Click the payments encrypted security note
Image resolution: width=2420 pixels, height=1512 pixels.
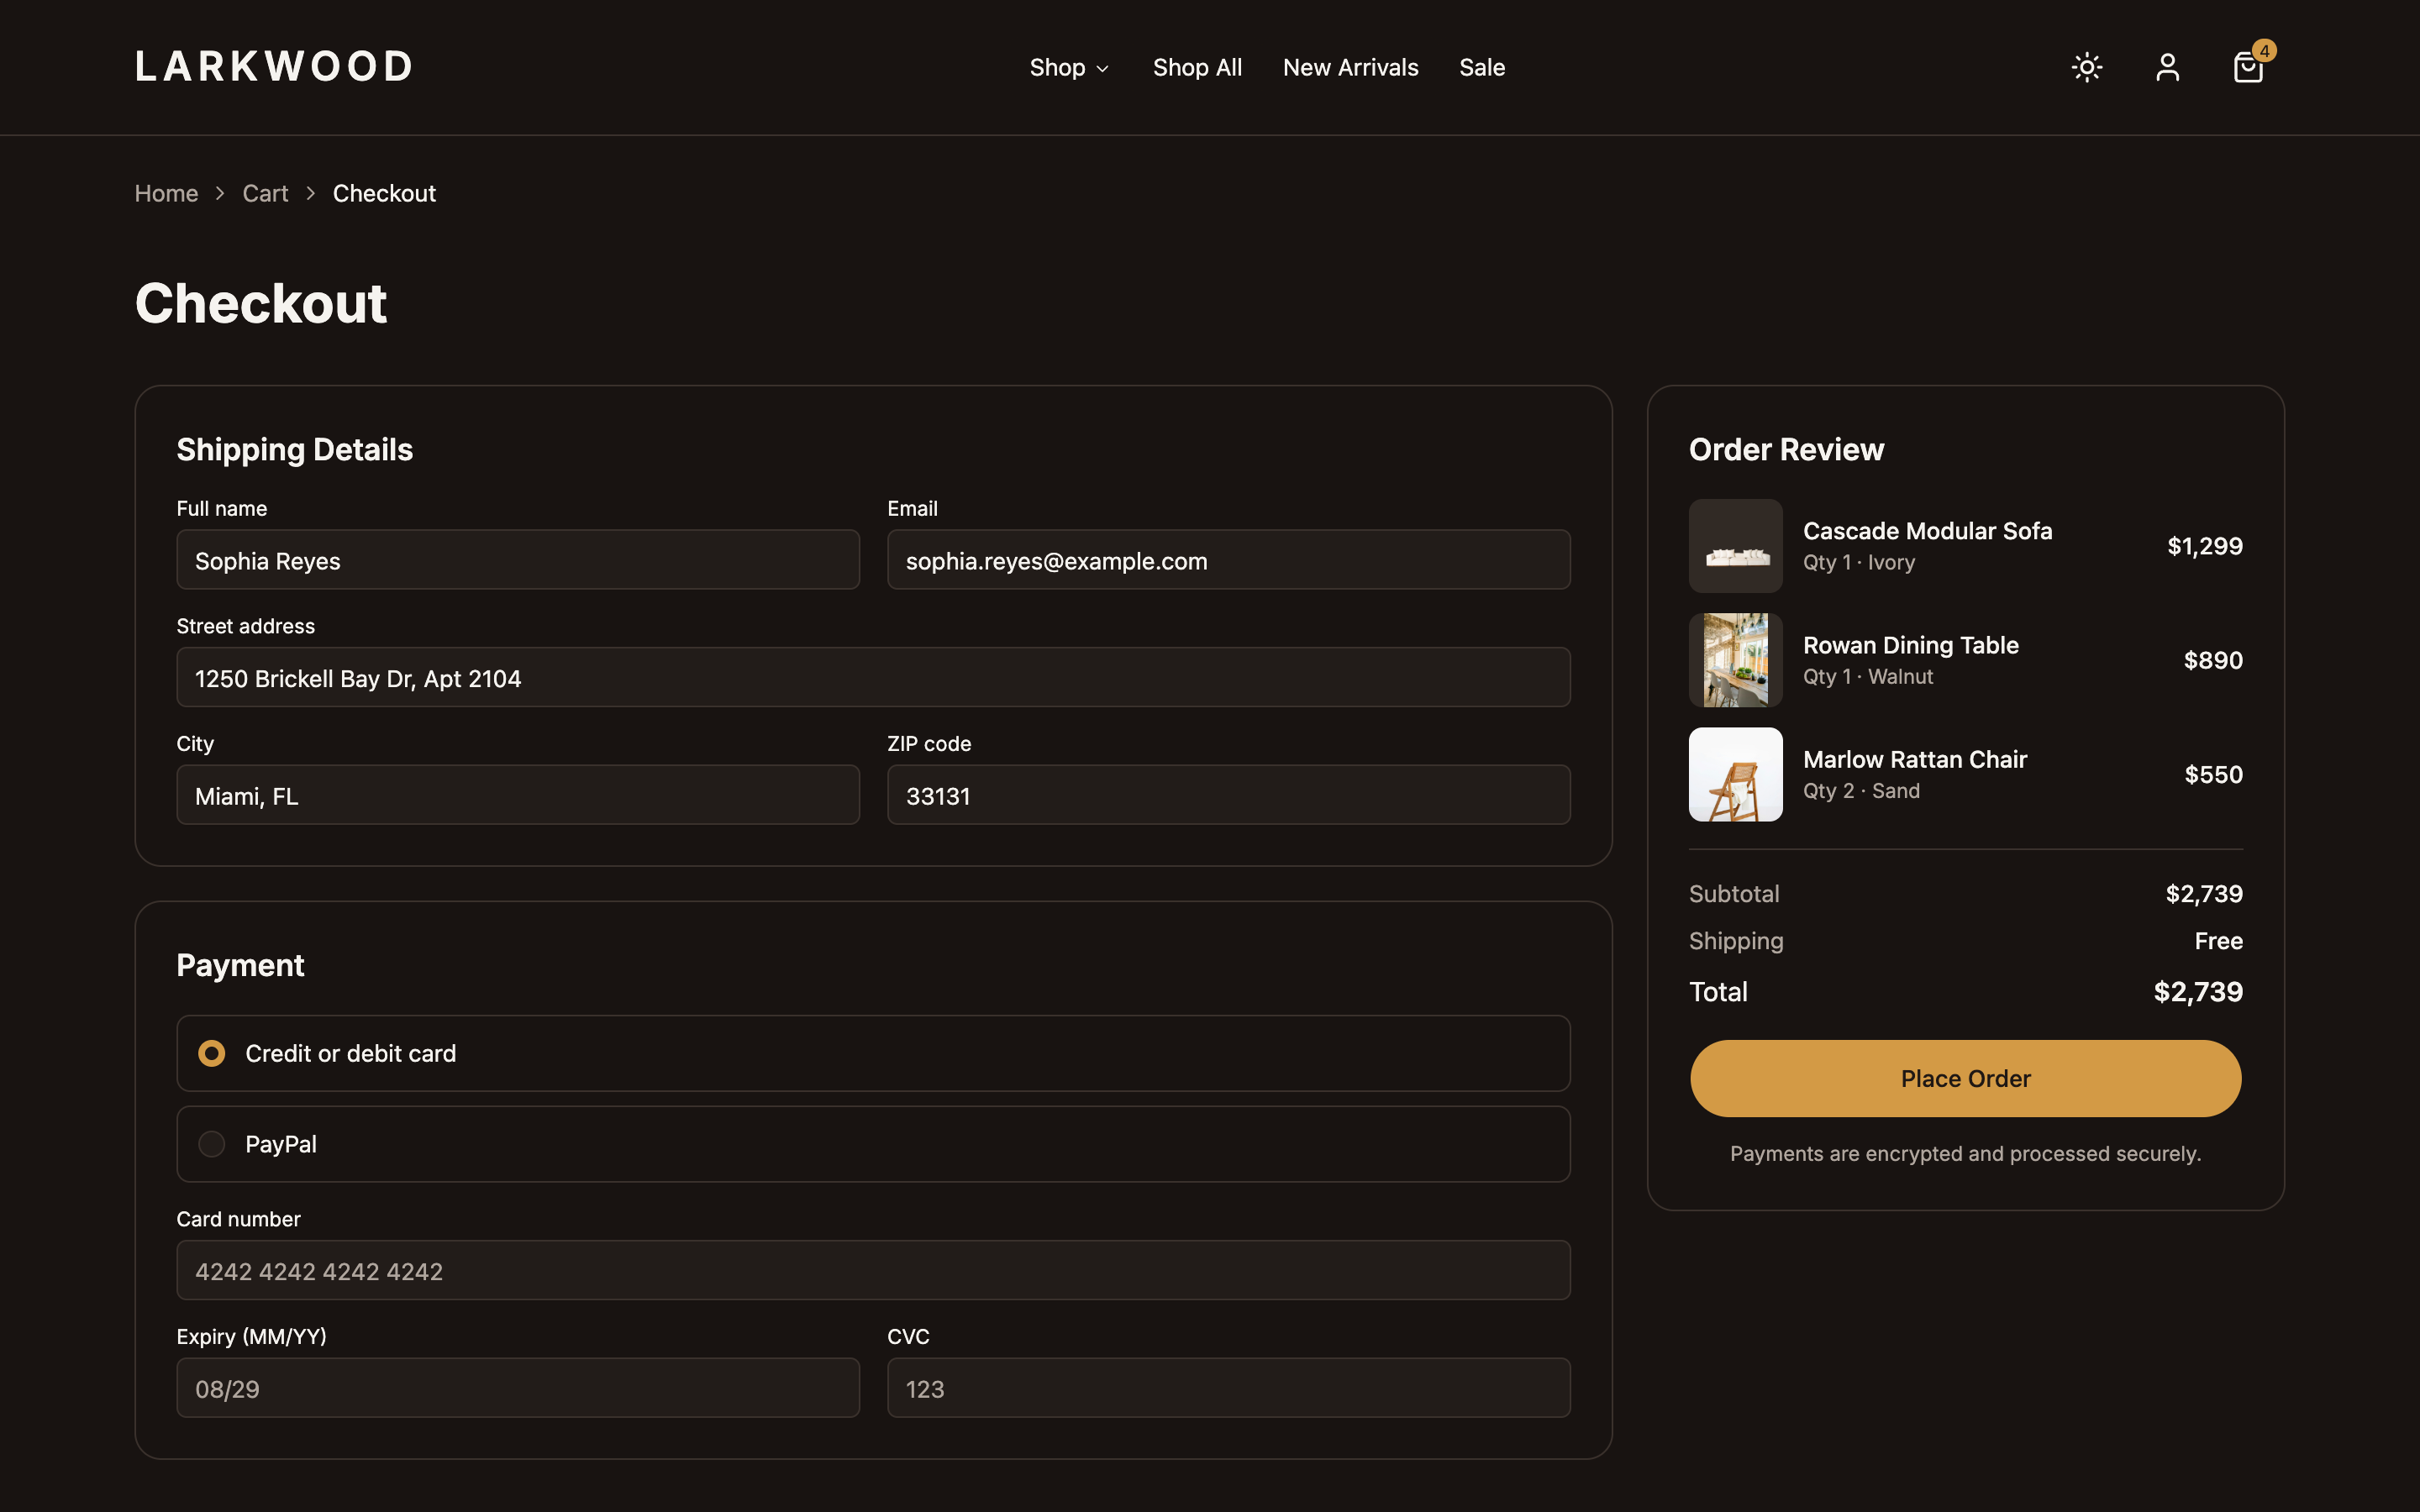pos(1965,1153)
